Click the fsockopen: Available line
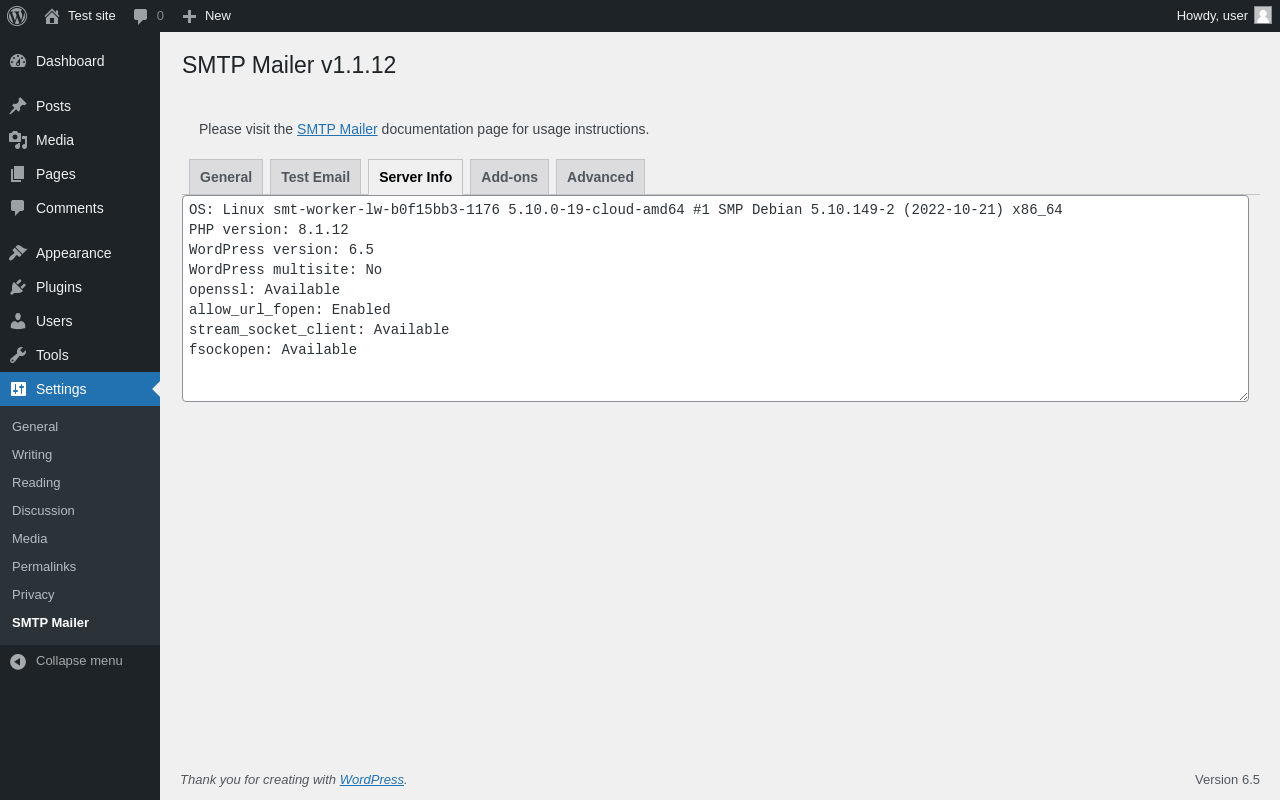Screen dimensions: 1280x800 coord(273,350)
